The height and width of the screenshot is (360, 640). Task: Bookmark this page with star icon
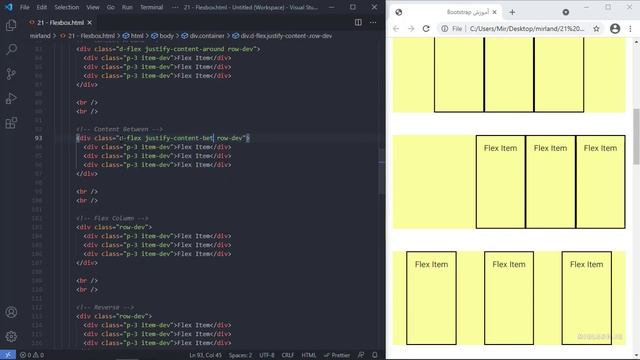(596, 29)
